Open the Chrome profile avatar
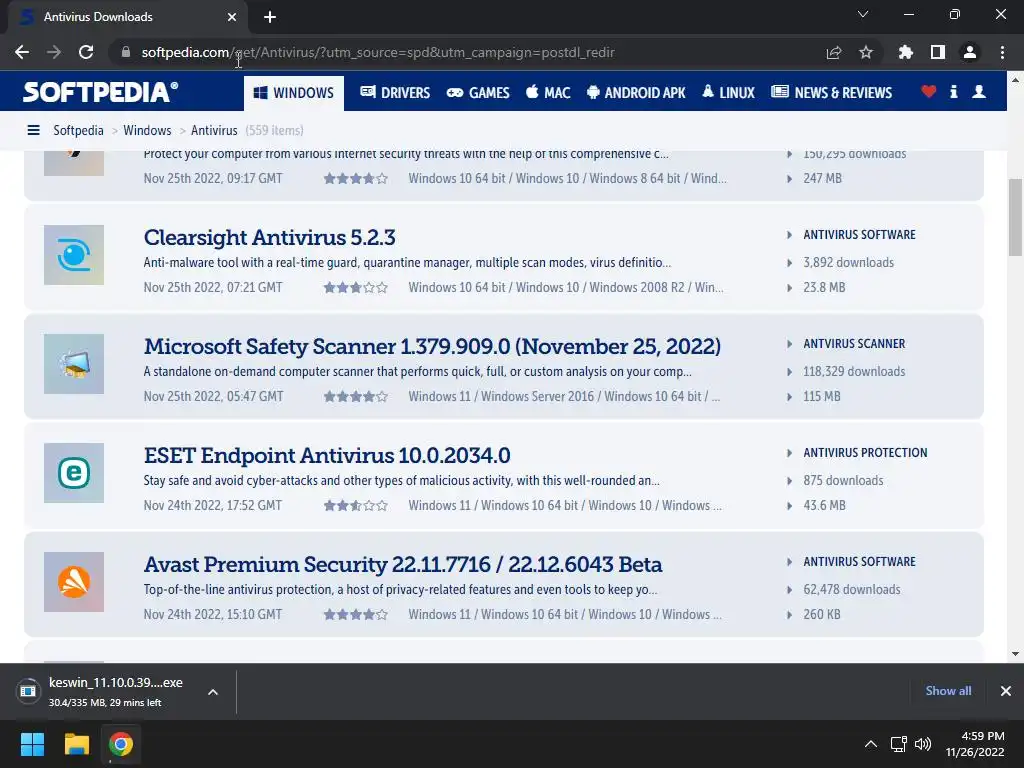 (x=970, y=52)
